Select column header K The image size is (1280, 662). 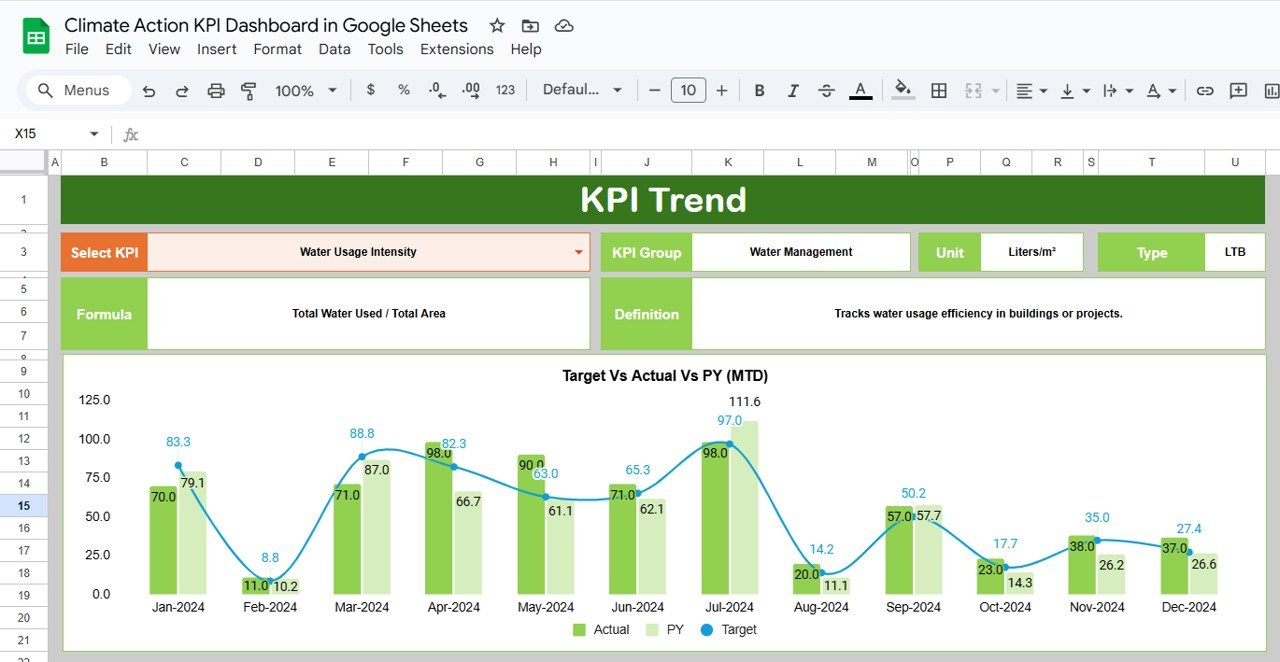click(x=728, y=162)
